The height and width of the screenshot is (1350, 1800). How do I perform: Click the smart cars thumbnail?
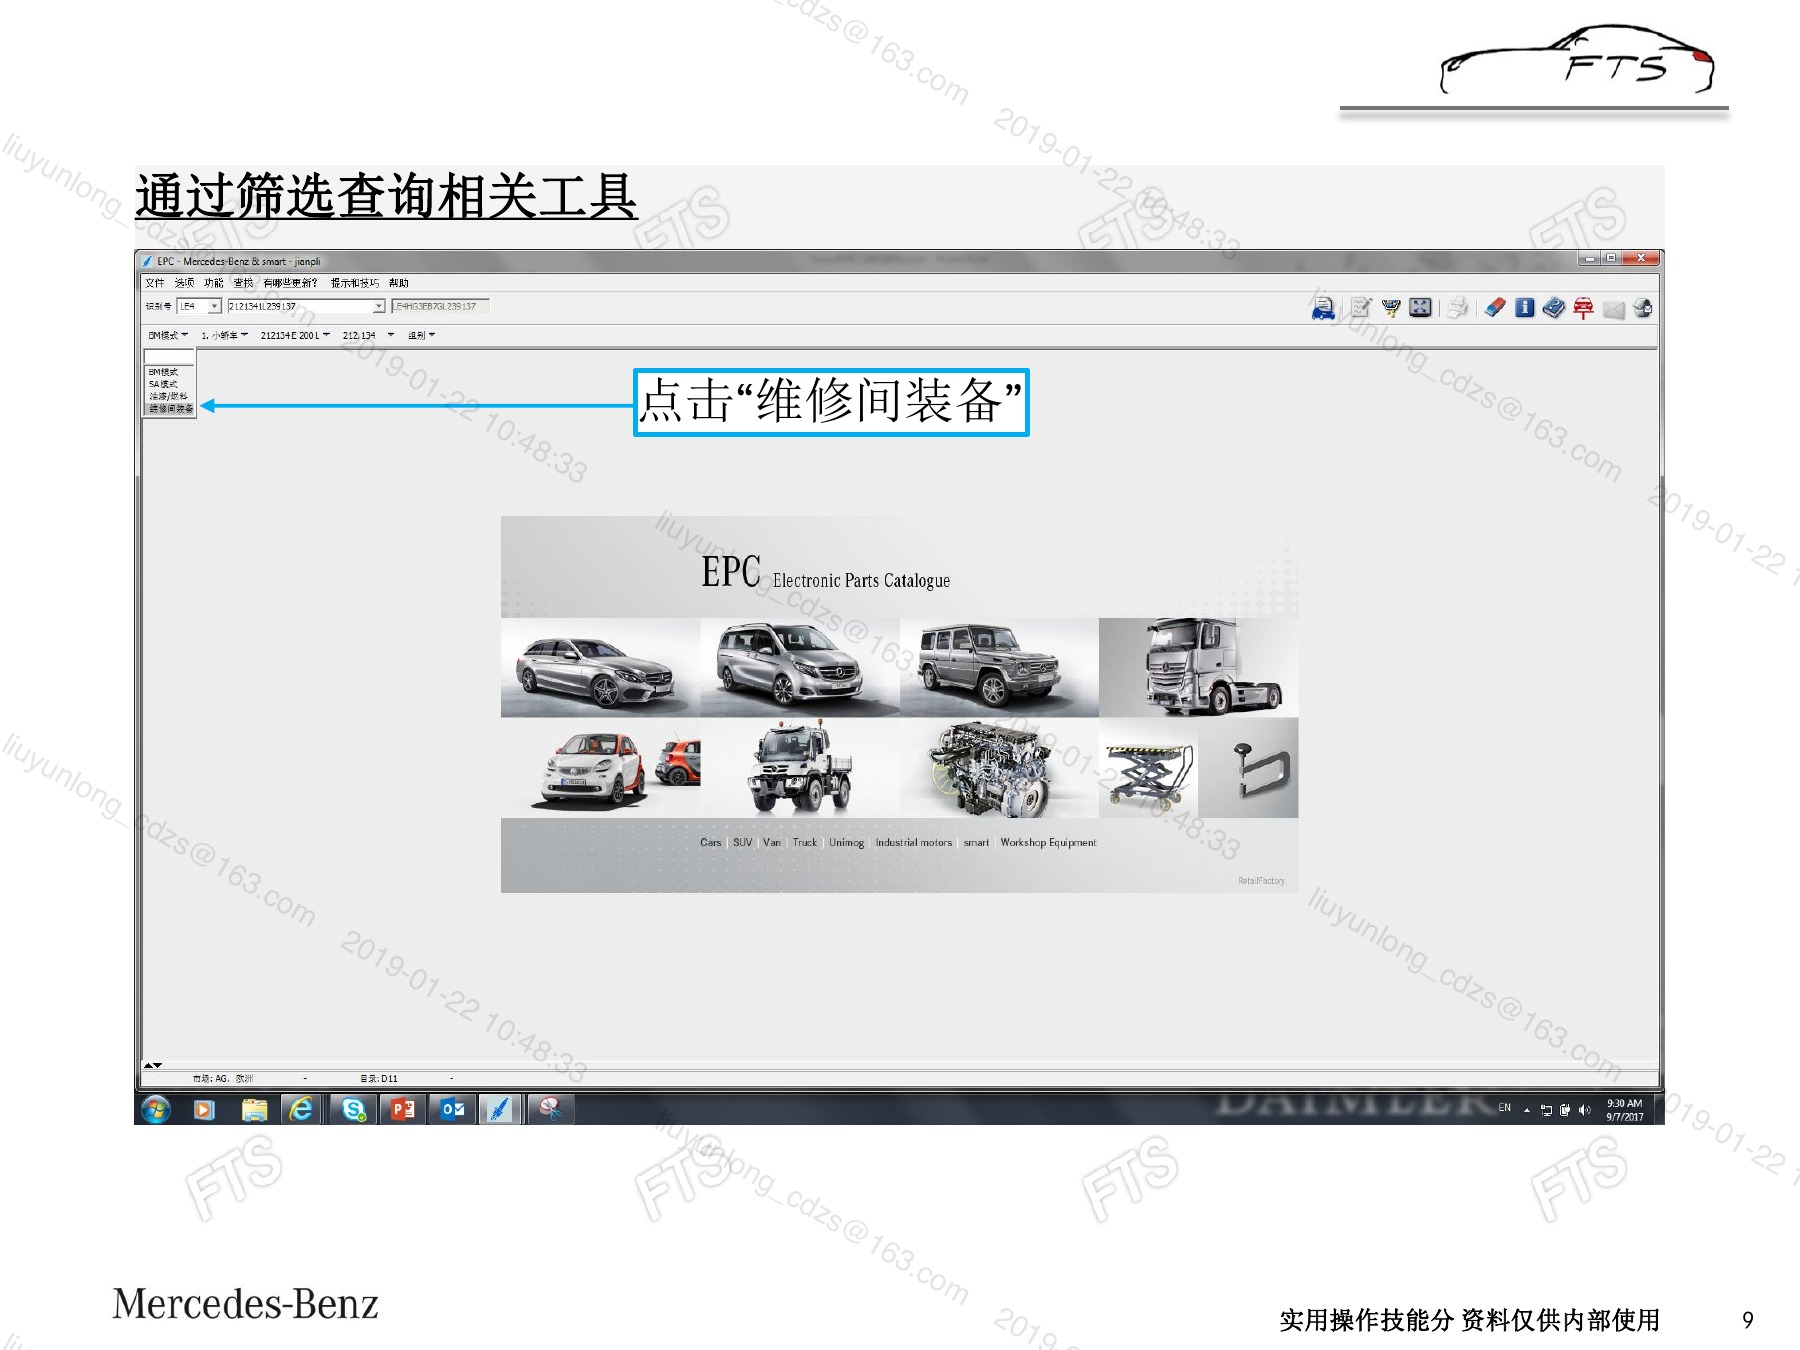pyautogui.click(x=600, y=768)
